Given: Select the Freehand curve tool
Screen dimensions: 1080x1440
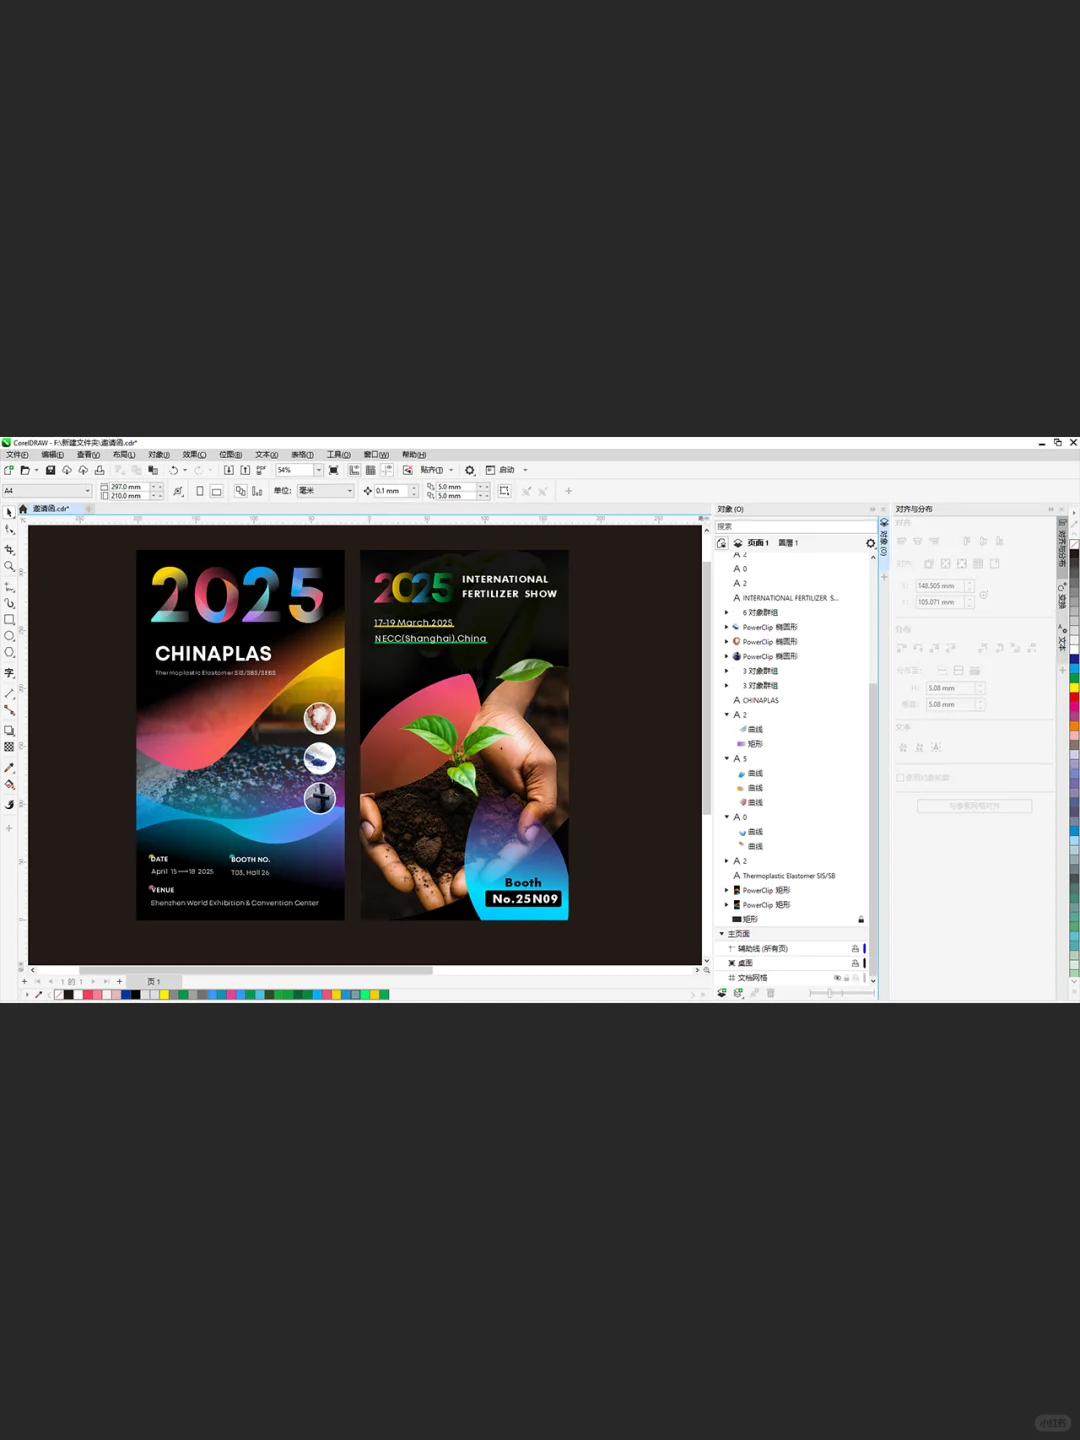Looking at the screenshot, I should tap(9, 586).
